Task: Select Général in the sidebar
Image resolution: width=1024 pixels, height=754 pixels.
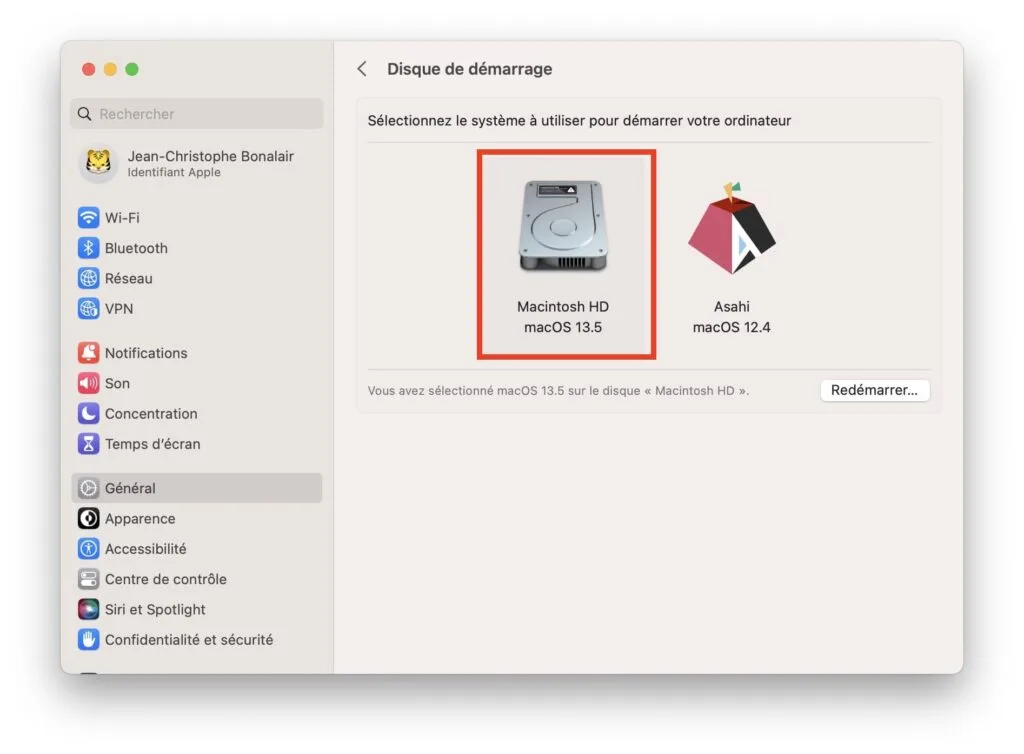Action: (129, 488)
